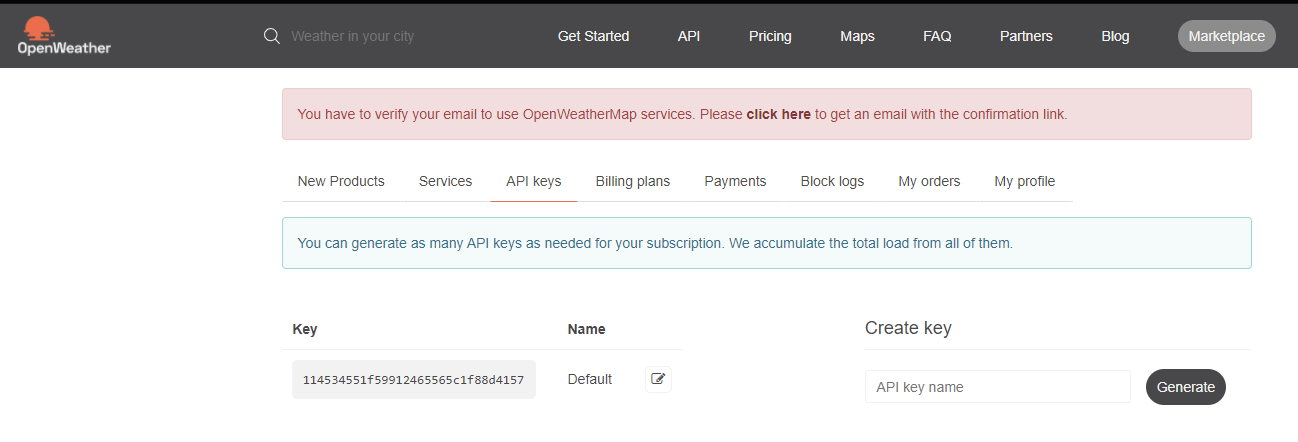The width and height of the screenshot is (1298, 442).
Task: Go to the Pricing page
Action: (x=770, y=36)
